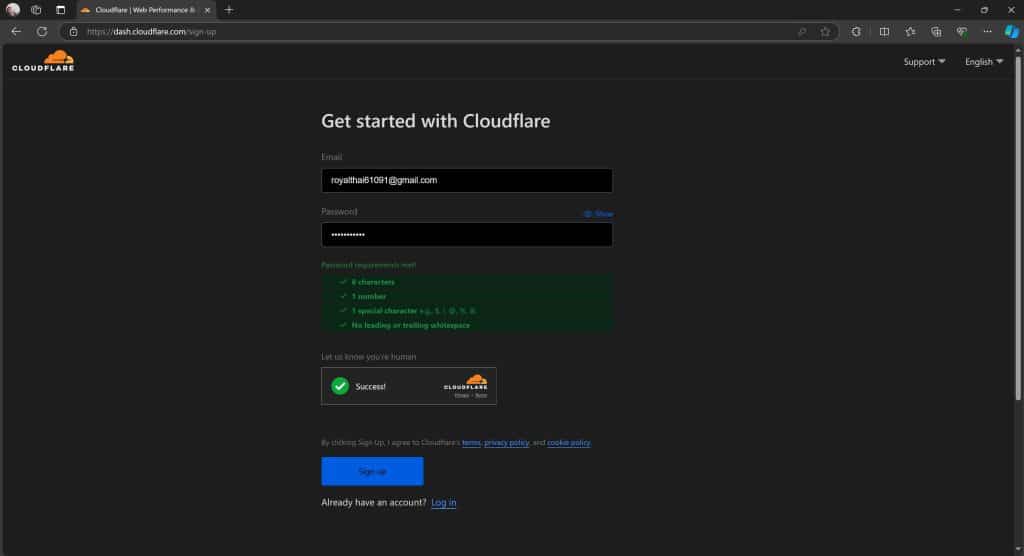Click the address bar URL
The height and width of the screenshot is (556, 1024).
coord(151,31)
